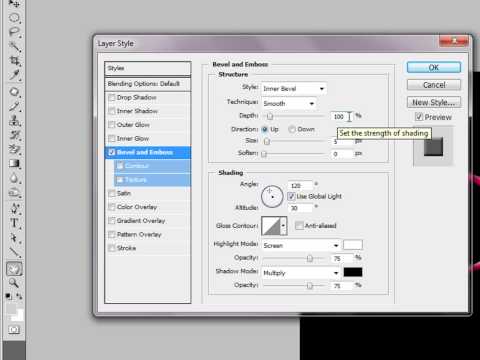480x360 pixels.
Task: Select the Down direction radio button
Action: click(292, 129)
